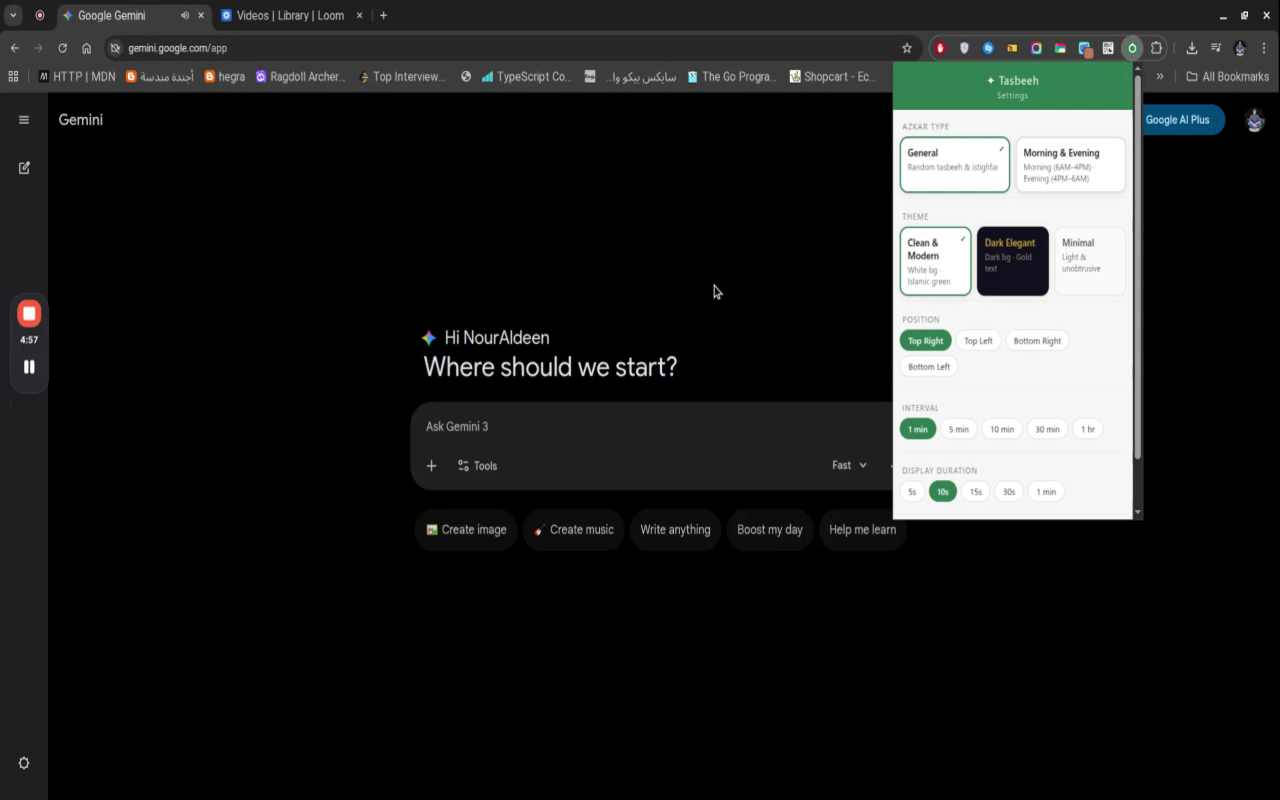Set position to Top Right
Image resolution: width=1280 pixels, height=800 pixels.
click(926, 341)
